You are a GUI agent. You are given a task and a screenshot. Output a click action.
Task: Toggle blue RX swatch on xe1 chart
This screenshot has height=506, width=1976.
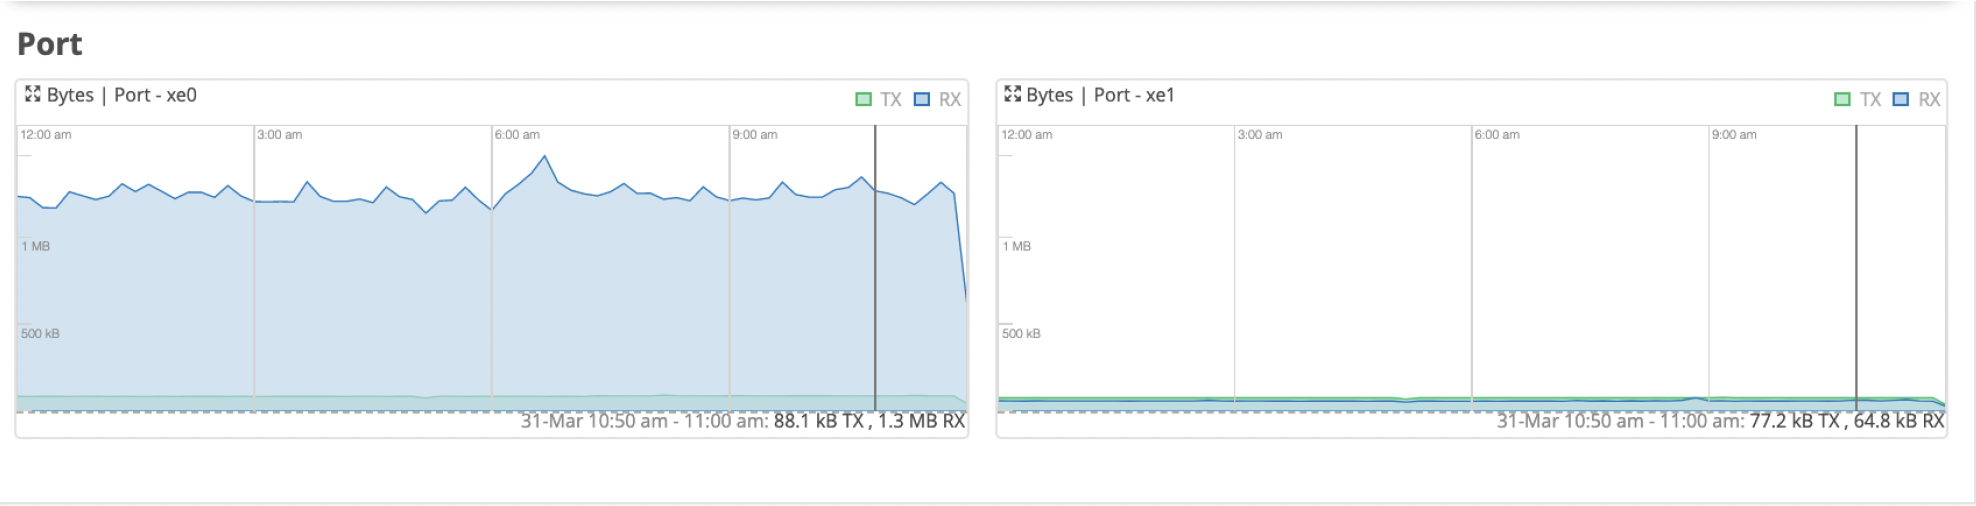pos(1901,99)
